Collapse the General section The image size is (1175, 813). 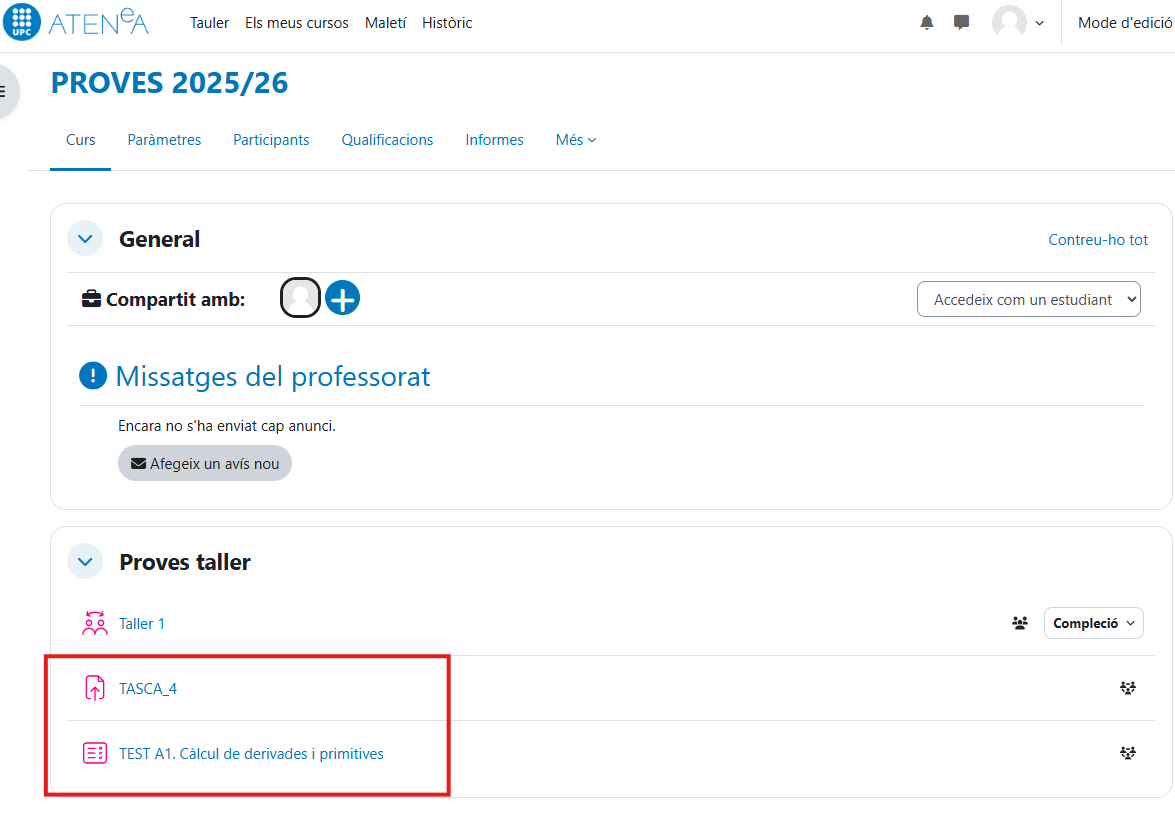click(x=85, y=238)
